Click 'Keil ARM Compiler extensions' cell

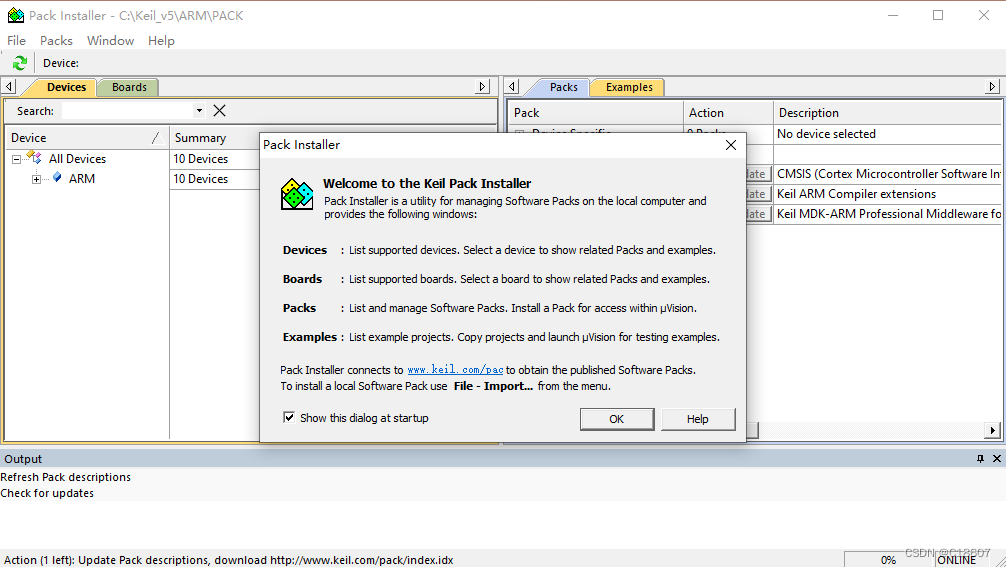(x=887, y=194)
